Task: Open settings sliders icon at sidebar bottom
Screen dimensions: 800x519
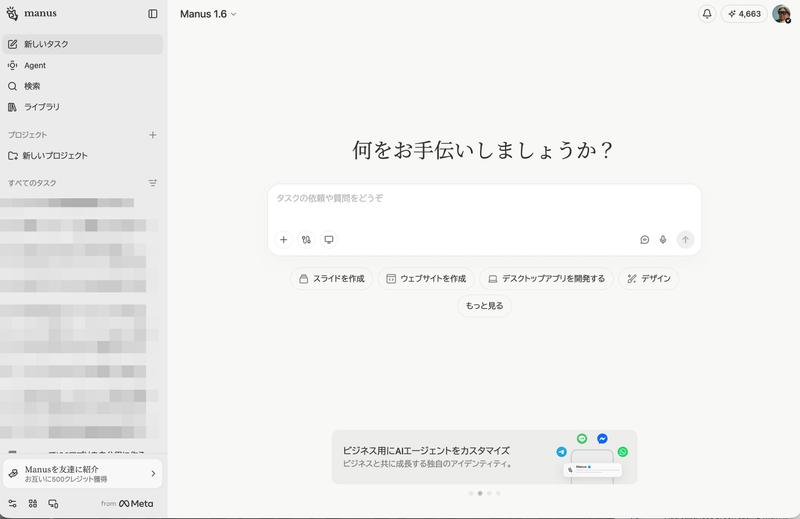Action: click(12, 504)
